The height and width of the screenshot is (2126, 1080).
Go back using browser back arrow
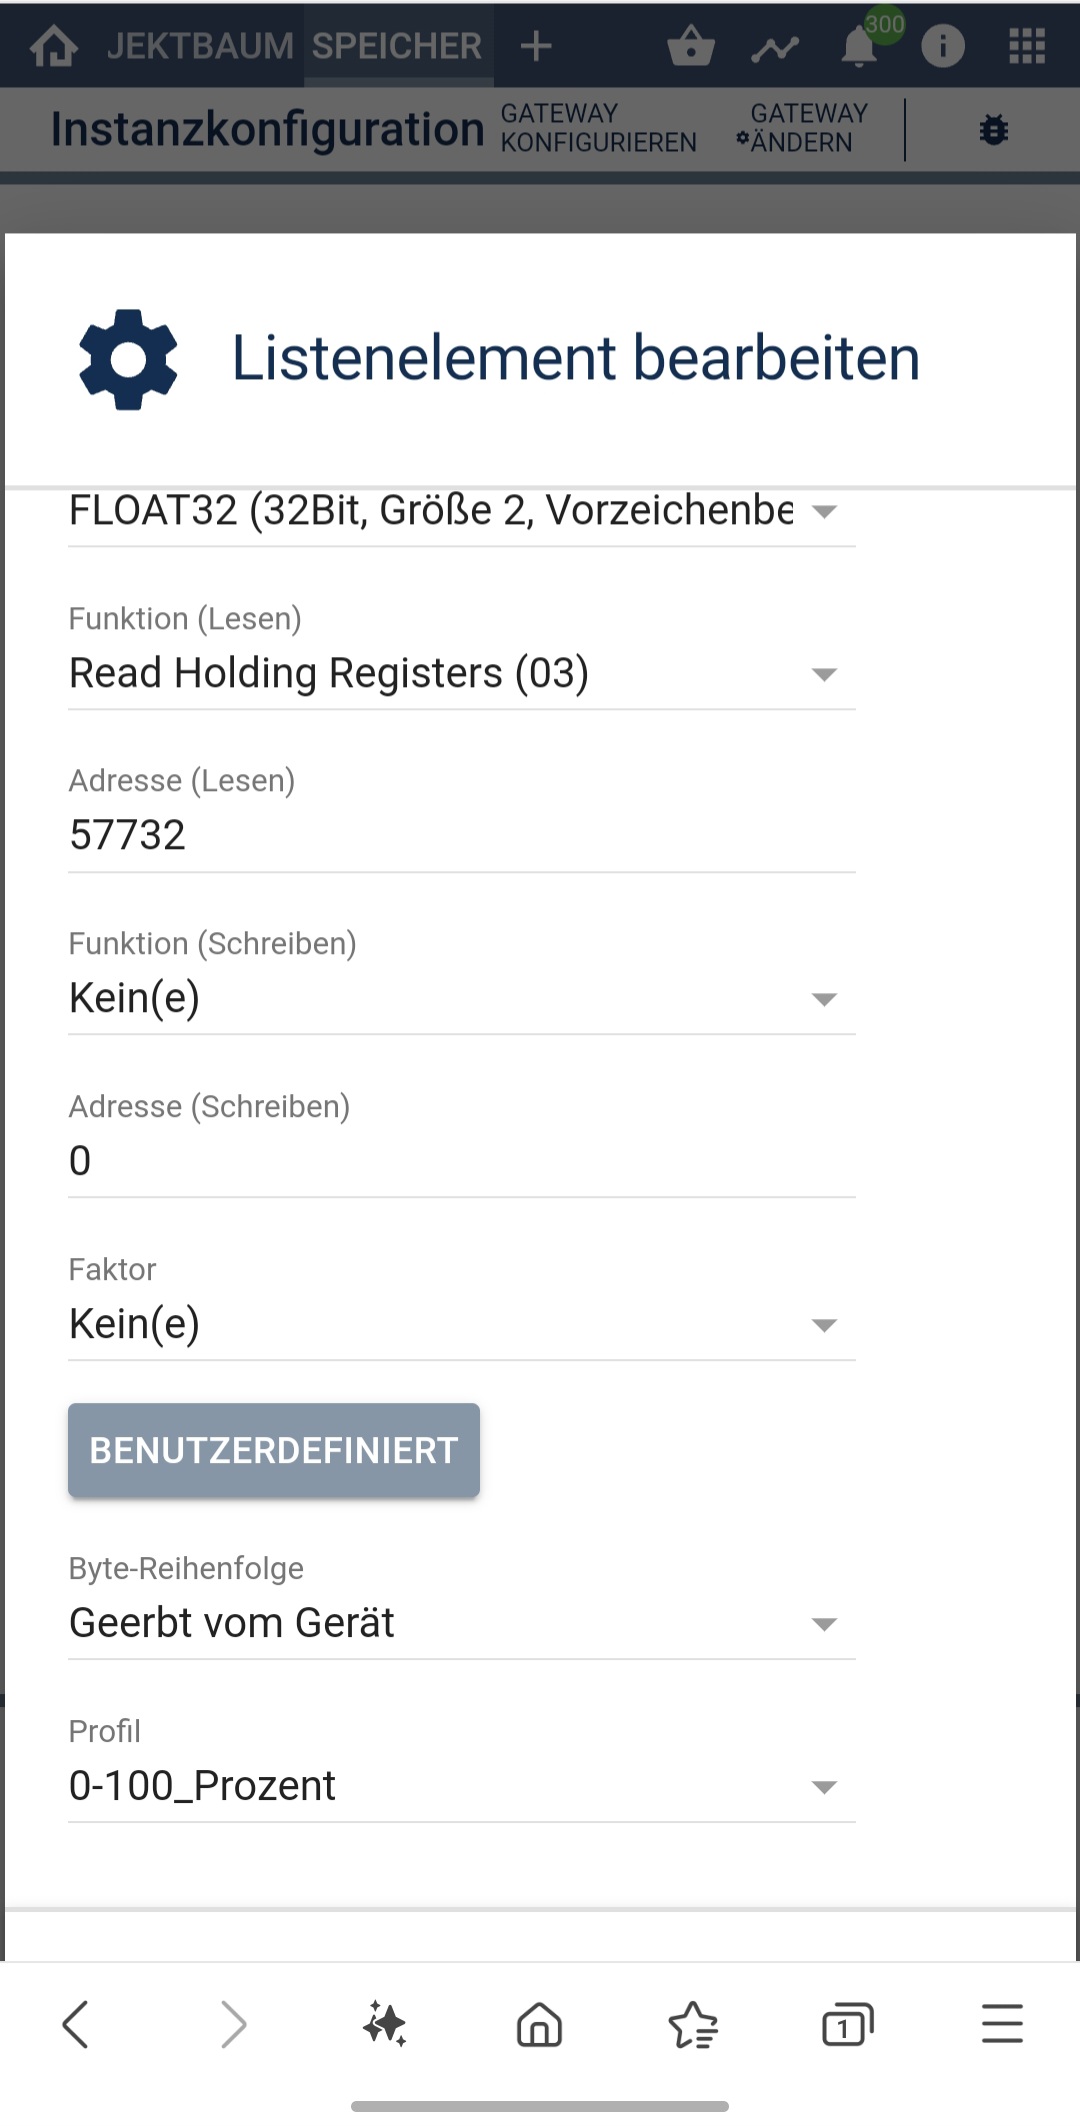76,2024
